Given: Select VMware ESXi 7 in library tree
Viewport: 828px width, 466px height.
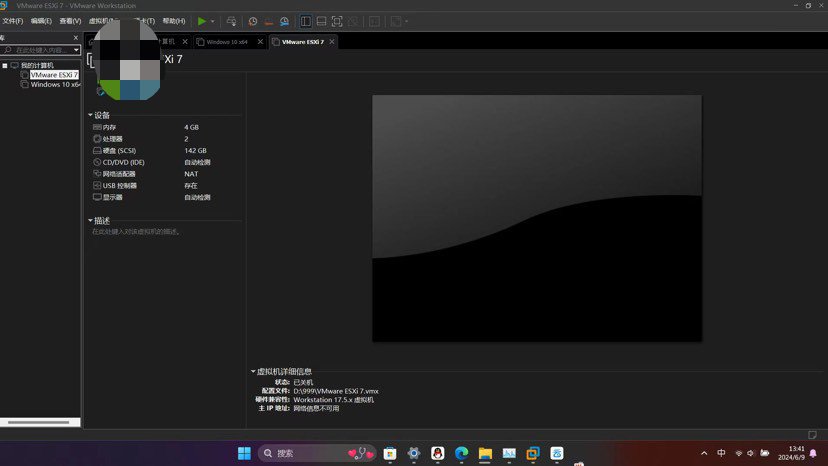Looking at the screenshot, I should pyautogui.click(x=54, y=75).
